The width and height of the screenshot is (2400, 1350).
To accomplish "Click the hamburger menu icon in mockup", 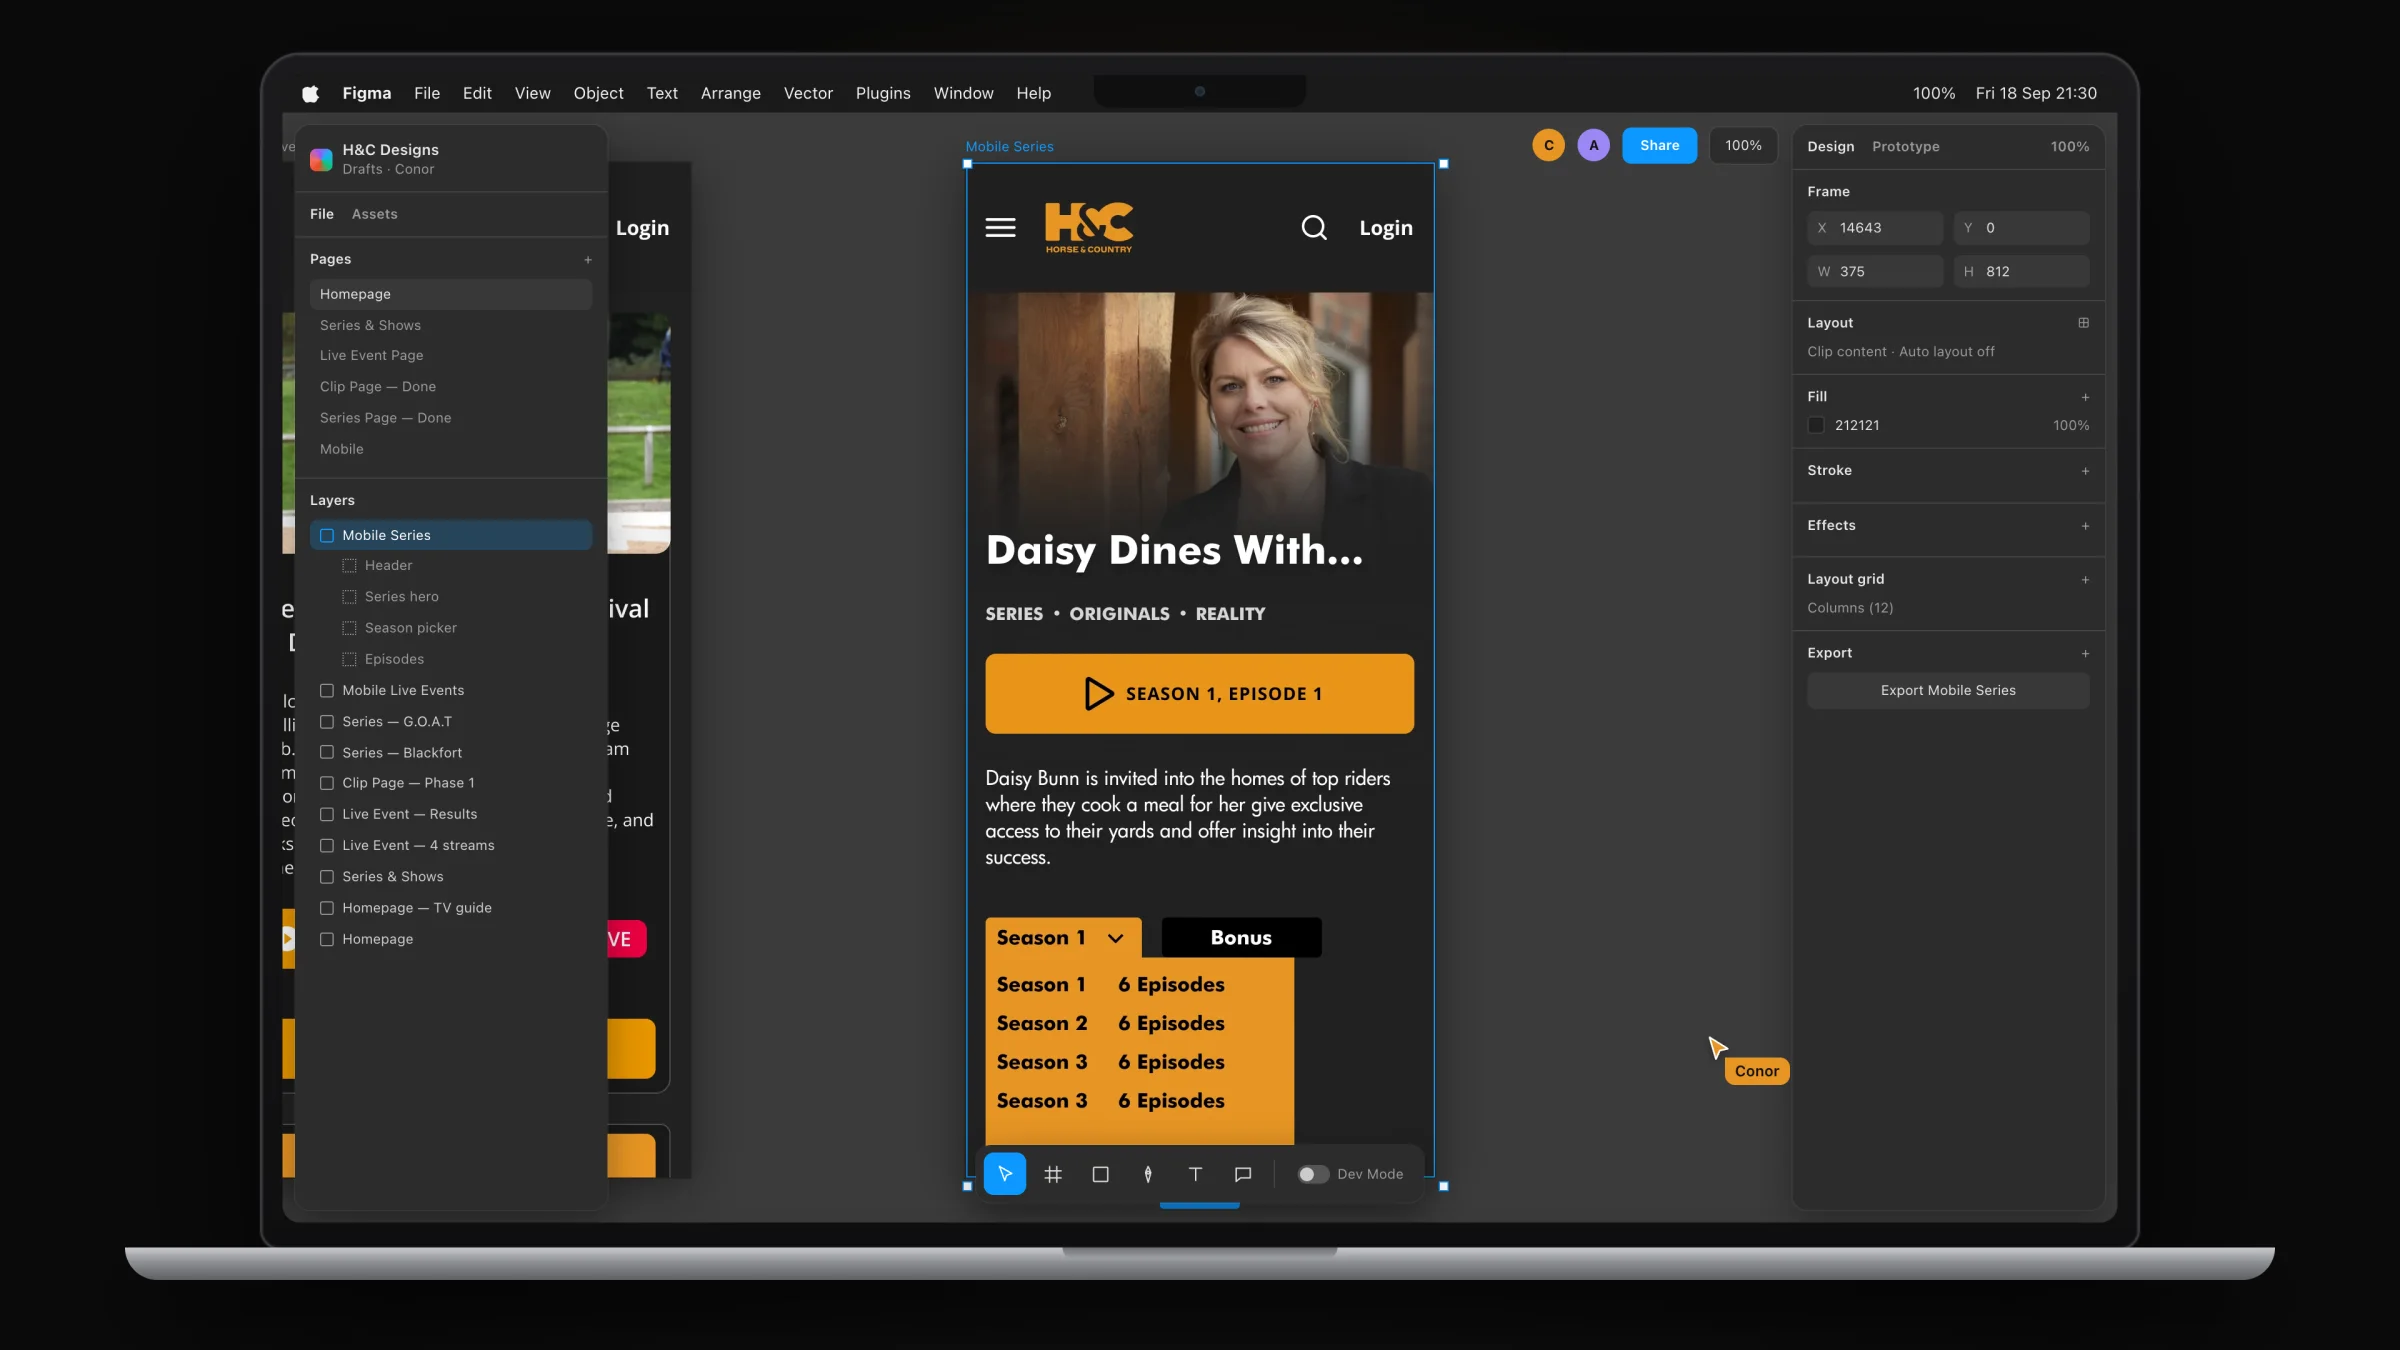I will point(1000,228).
